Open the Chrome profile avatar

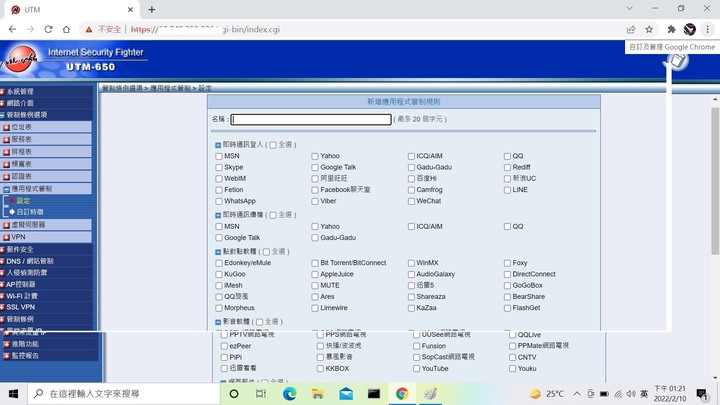click(x=689, y=29)
